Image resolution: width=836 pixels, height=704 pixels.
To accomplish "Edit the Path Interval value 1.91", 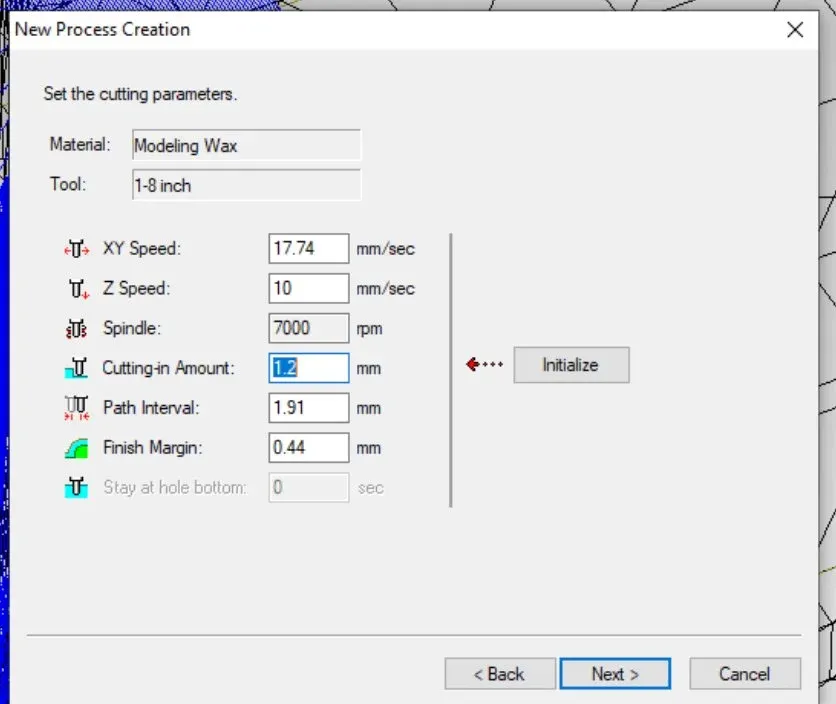I will tap(309, 408).
